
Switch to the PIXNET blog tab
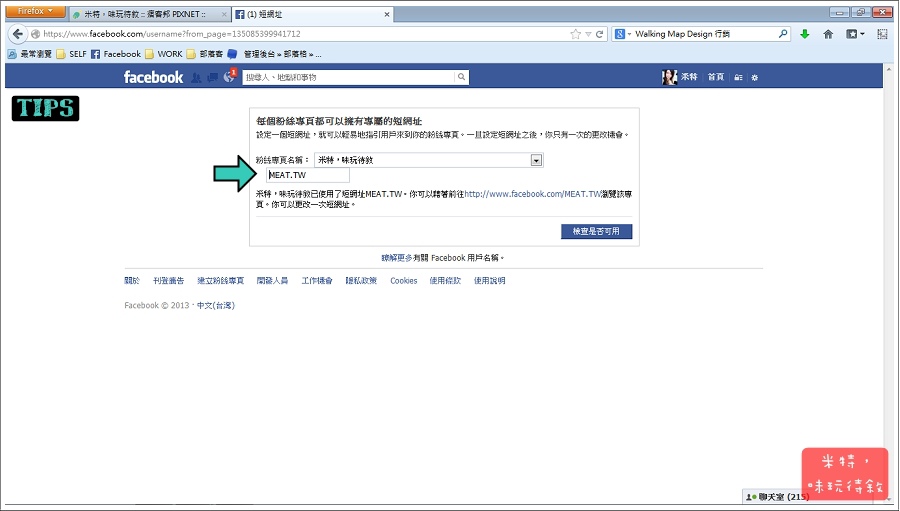[150, 14]
